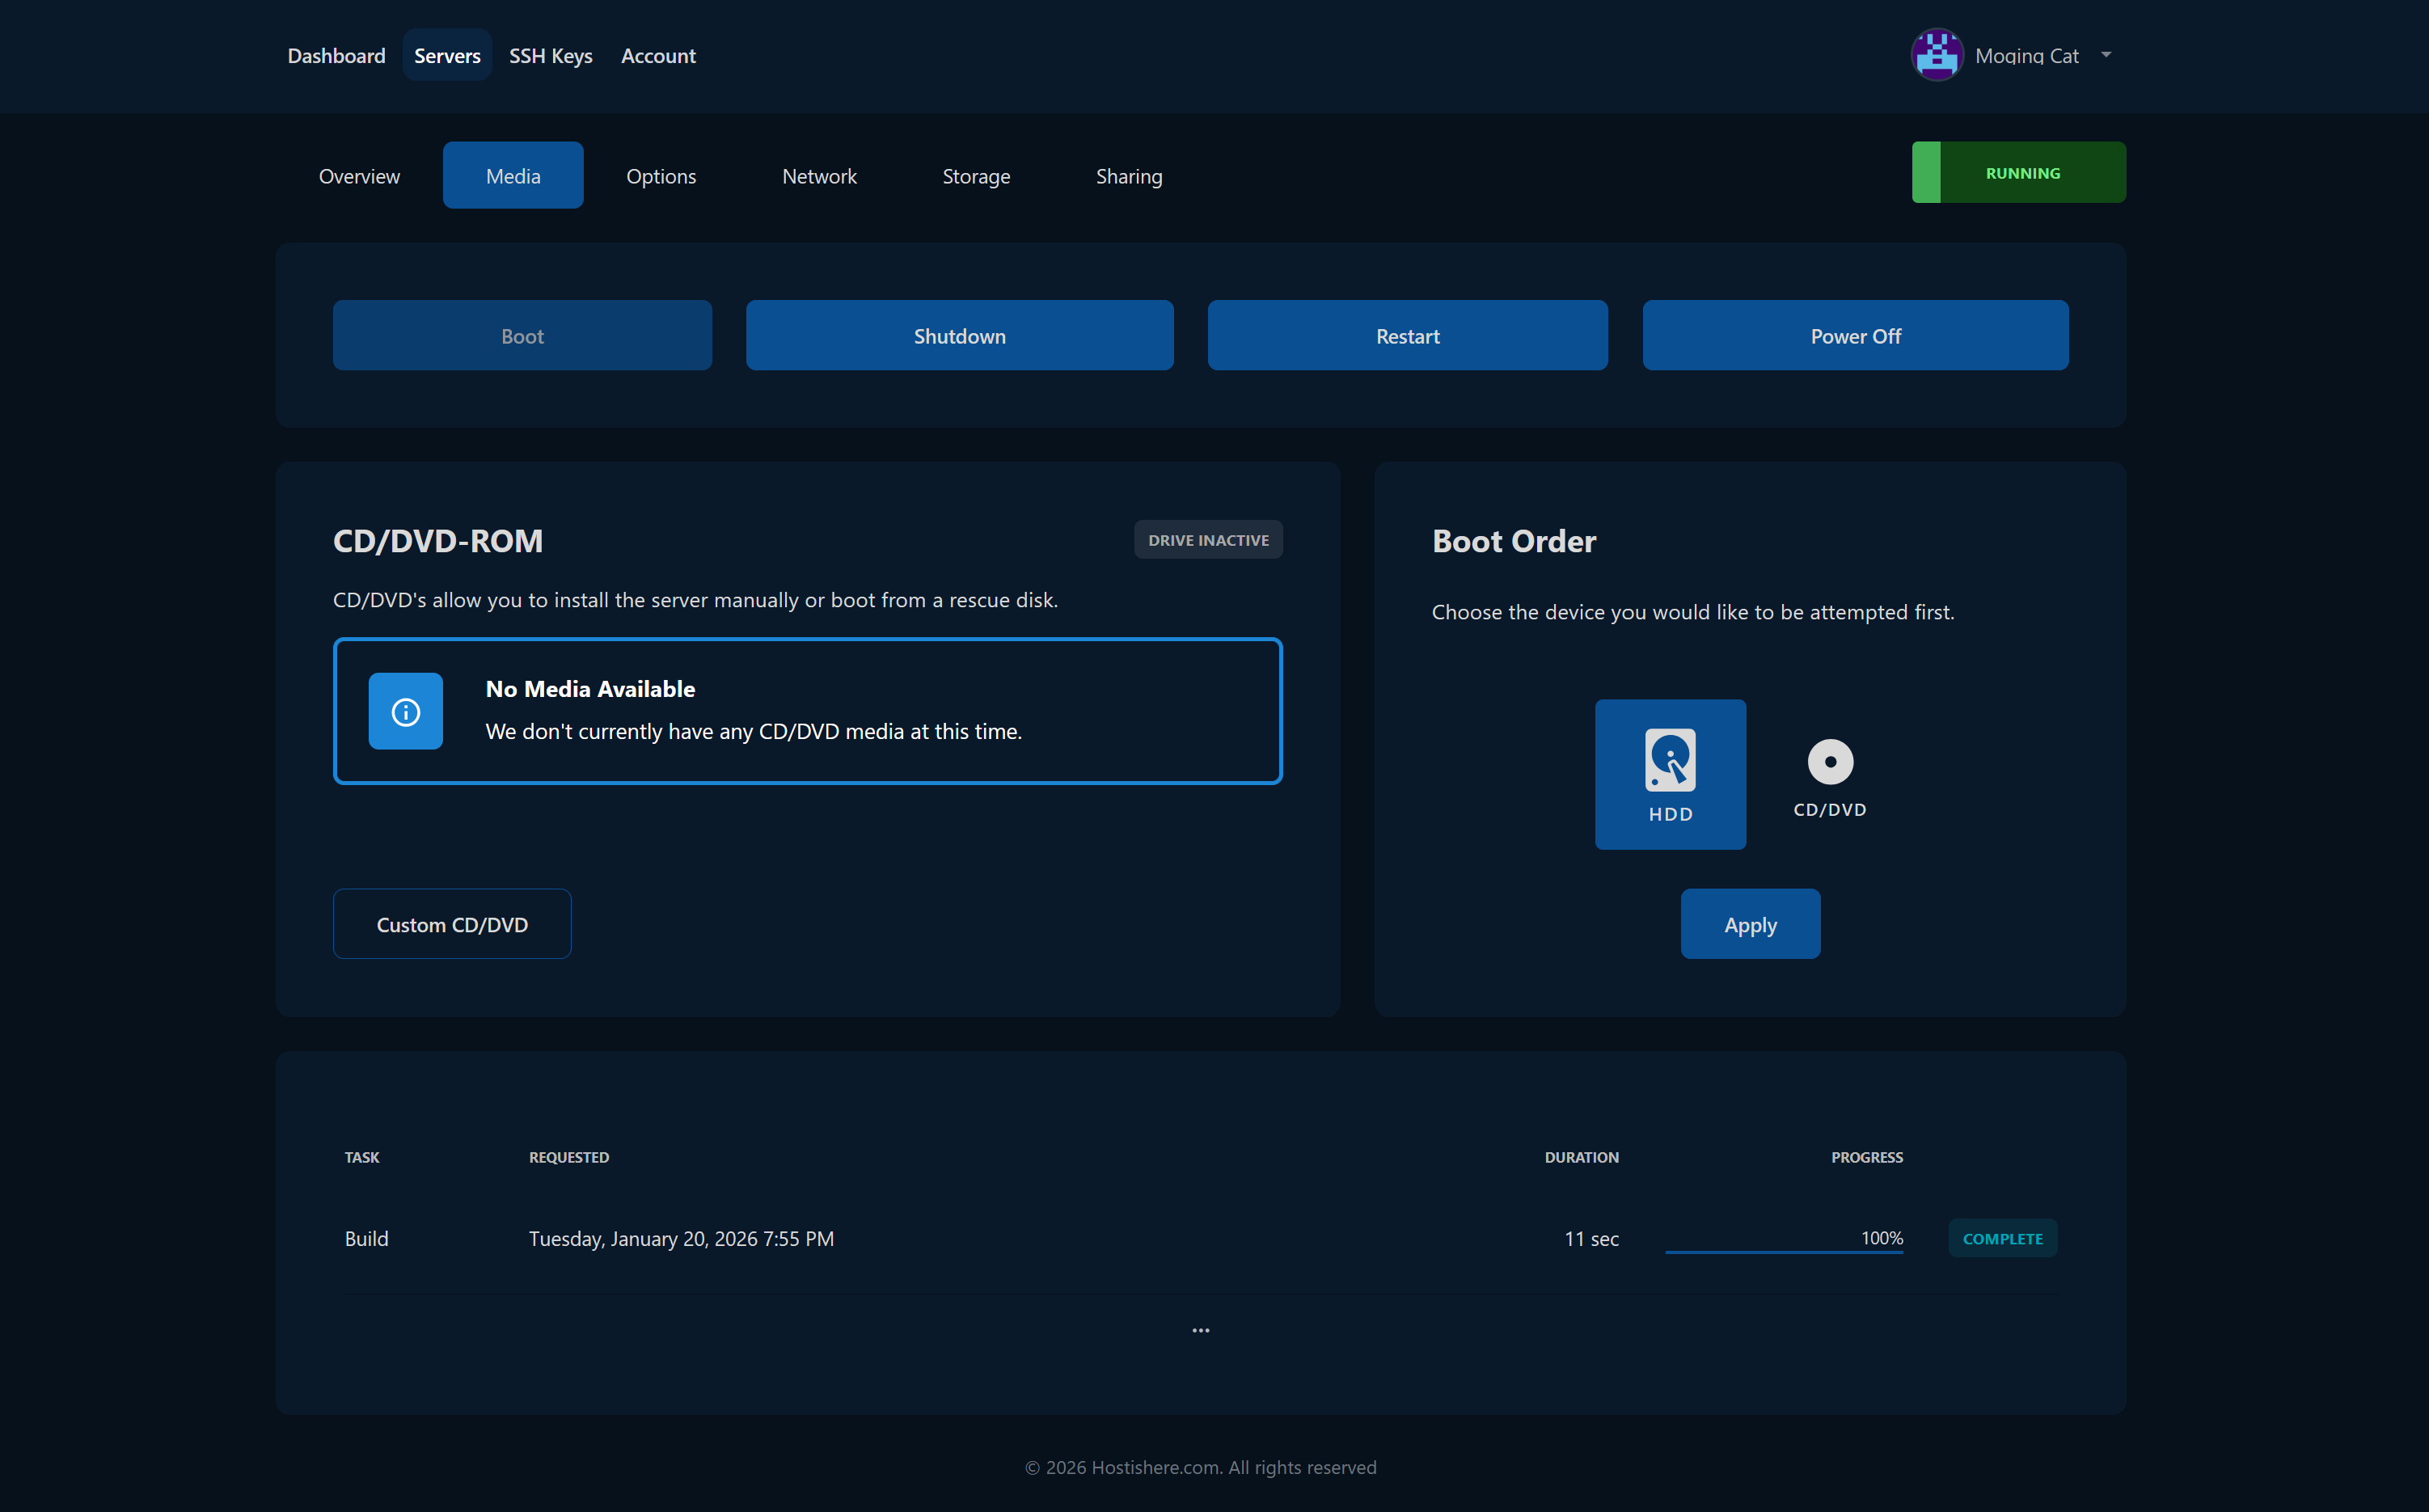Click the green RUNNING status indicator
Image resolution: width=2429 pixels, height=1512 pixels.
[x=2018, y=171]
